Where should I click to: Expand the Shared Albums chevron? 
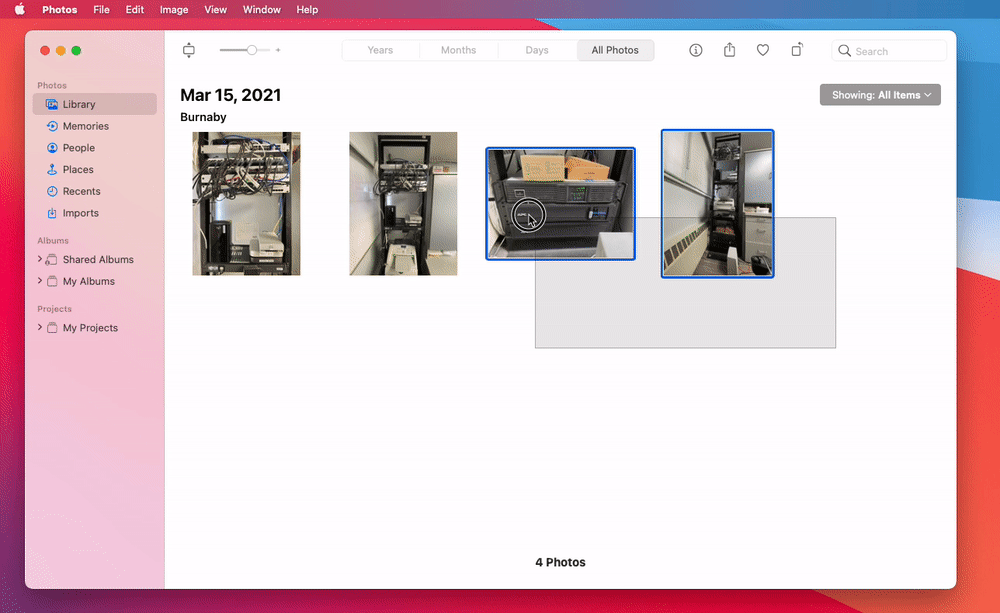pos(40,259)
